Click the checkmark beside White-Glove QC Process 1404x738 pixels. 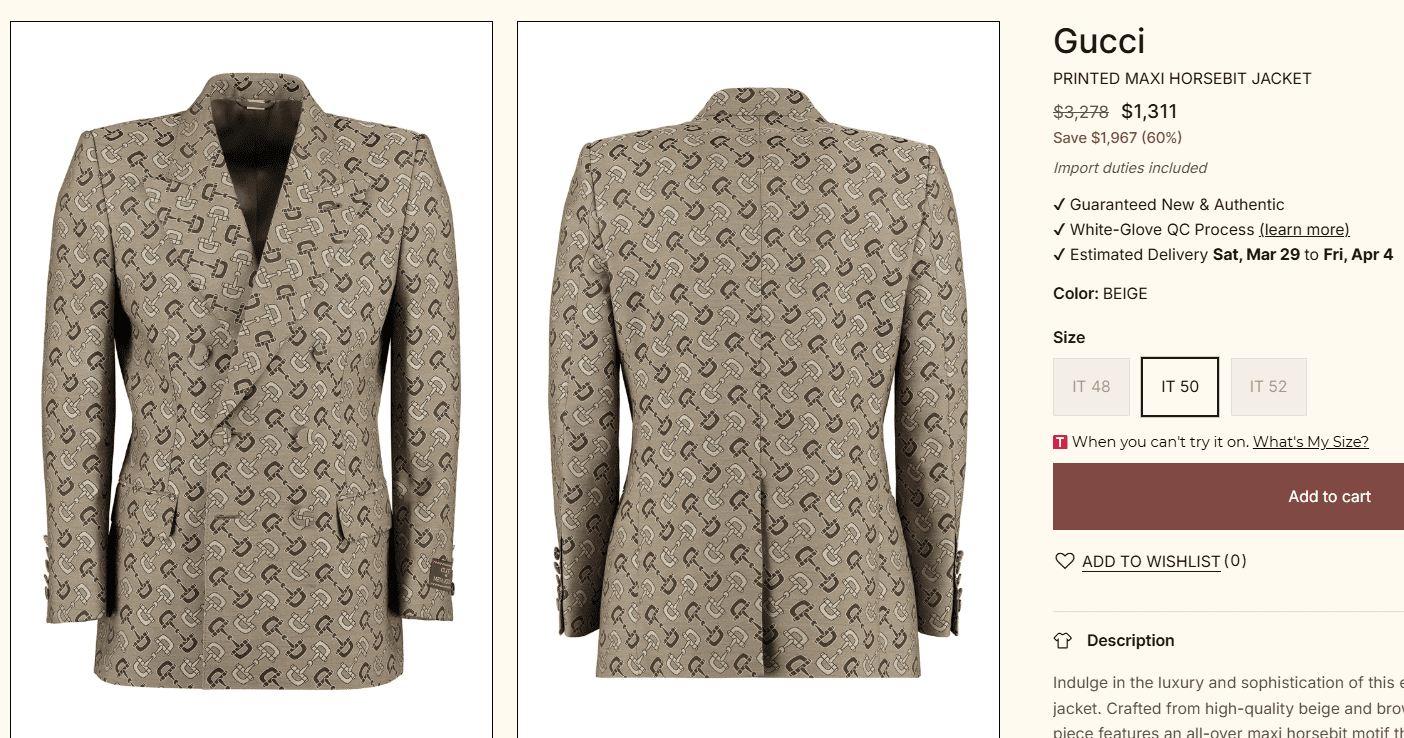1059,229
